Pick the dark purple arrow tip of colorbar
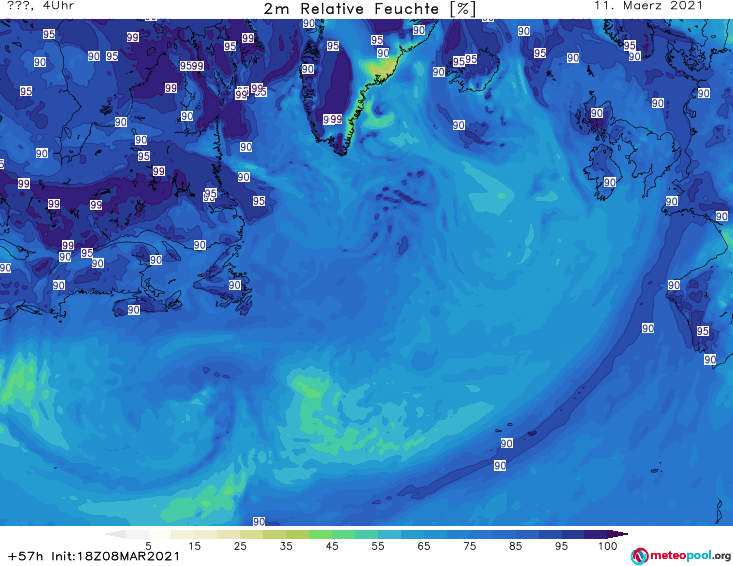The height and width of the screenshot is (566, 733). point(618,534)
